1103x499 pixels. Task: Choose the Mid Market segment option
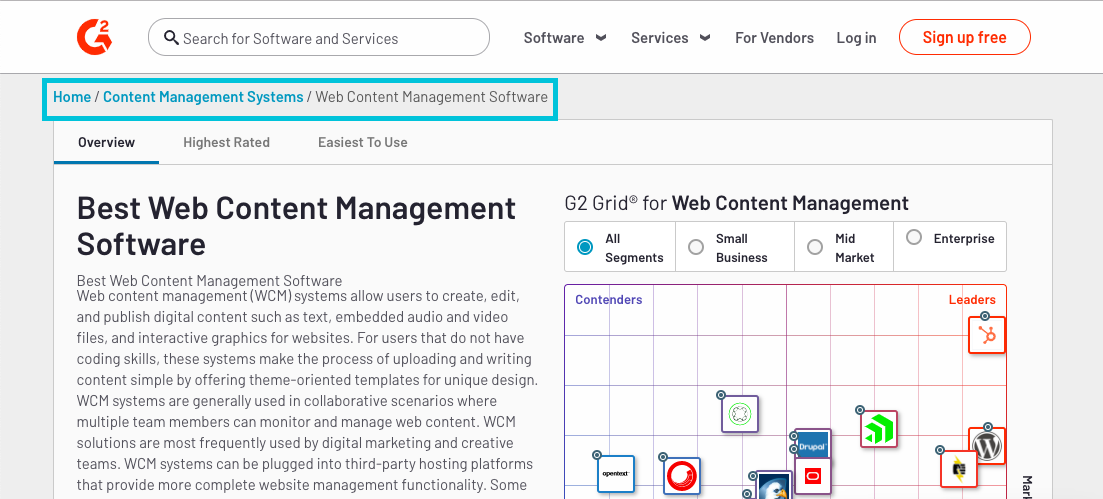point(815,247)
